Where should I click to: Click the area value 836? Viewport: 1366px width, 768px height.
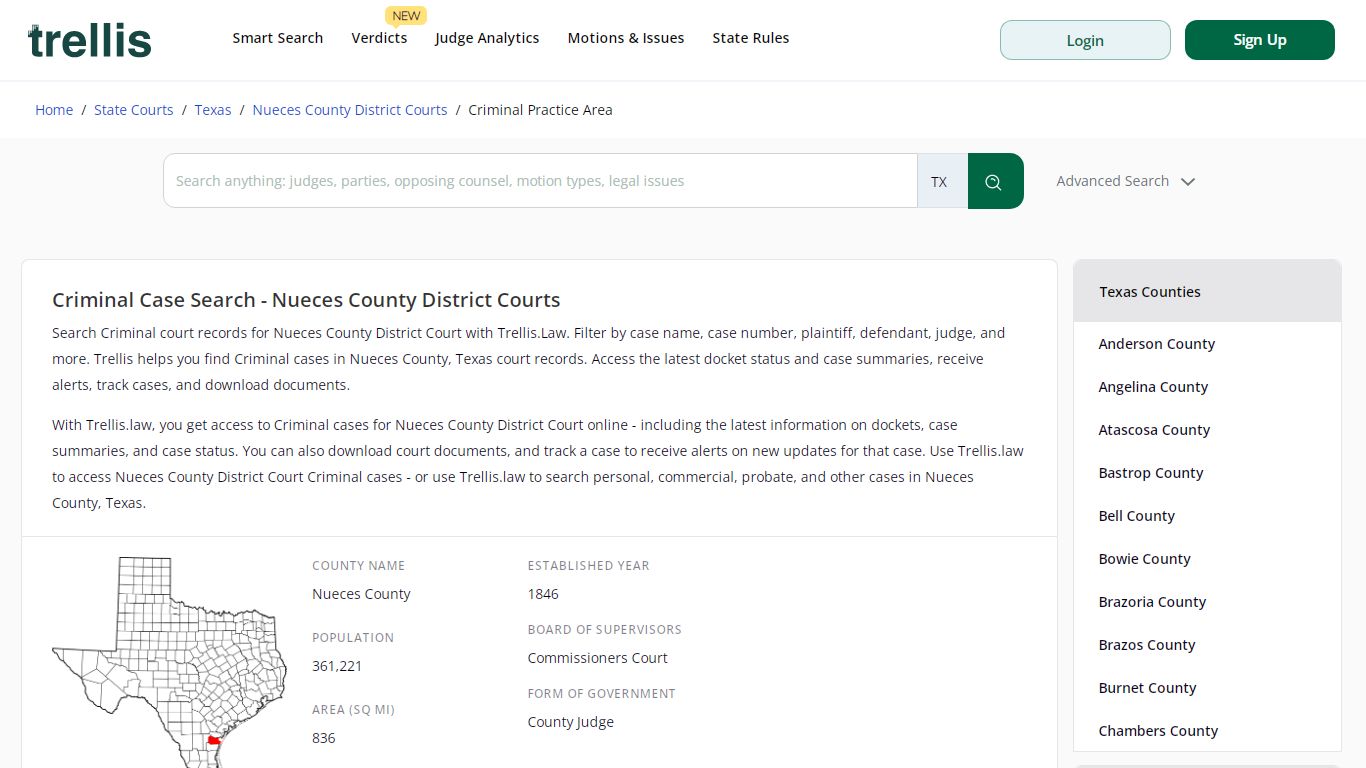[324, 738]
